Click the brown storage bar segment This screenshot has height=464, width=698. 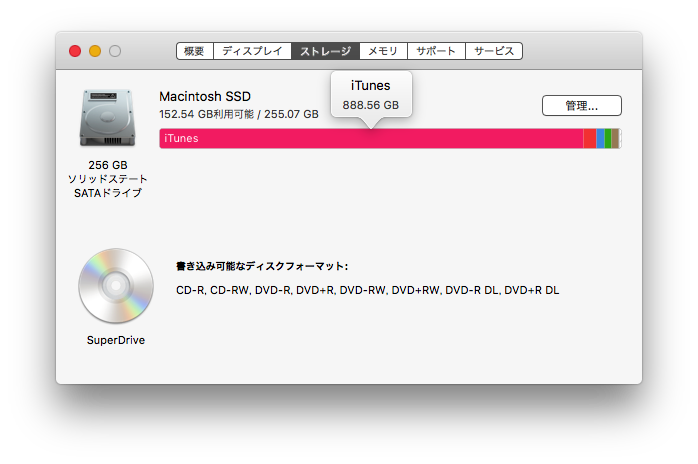[615, 138]
